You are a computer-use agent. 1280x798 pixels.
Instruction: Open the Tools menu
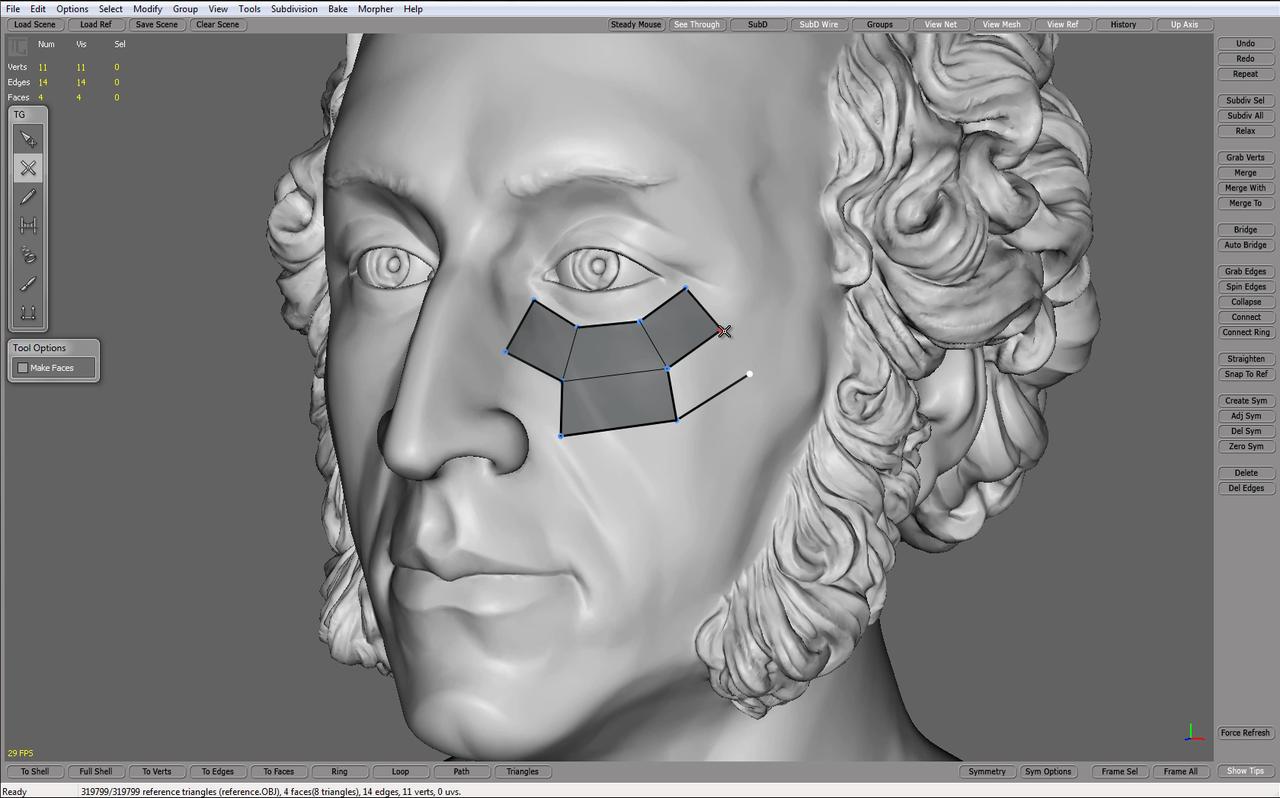pos(249,9)
